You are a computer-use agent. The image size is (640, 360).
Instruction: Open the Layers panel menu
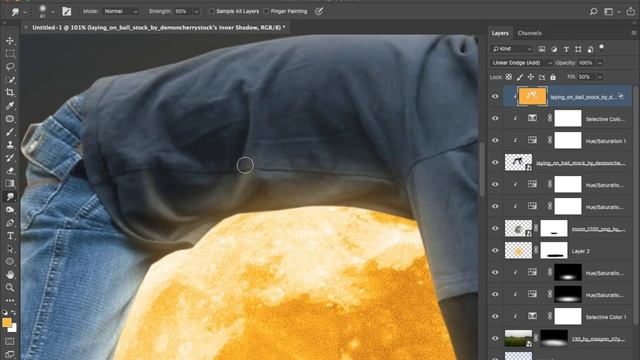click(x=633, y=33)
